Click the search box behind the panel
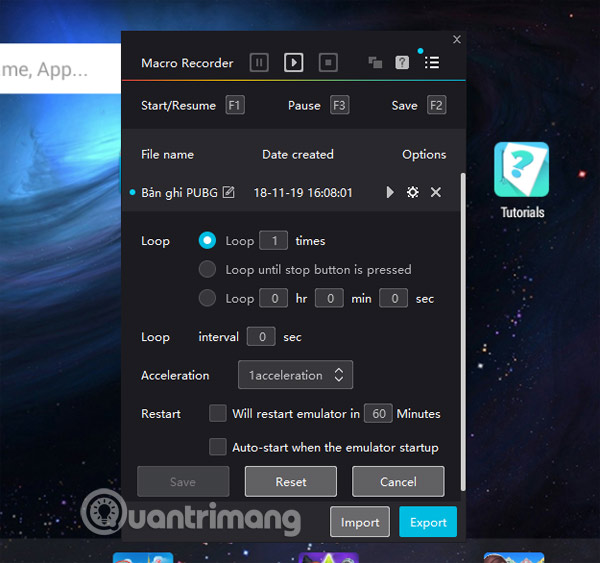600x563 pixels. click(60, 69)
